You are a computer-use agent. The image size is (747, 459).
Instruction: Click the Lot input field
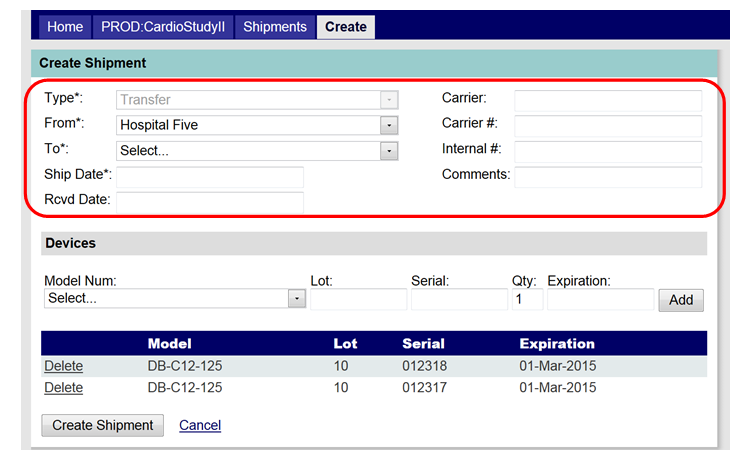click(358, 300)
